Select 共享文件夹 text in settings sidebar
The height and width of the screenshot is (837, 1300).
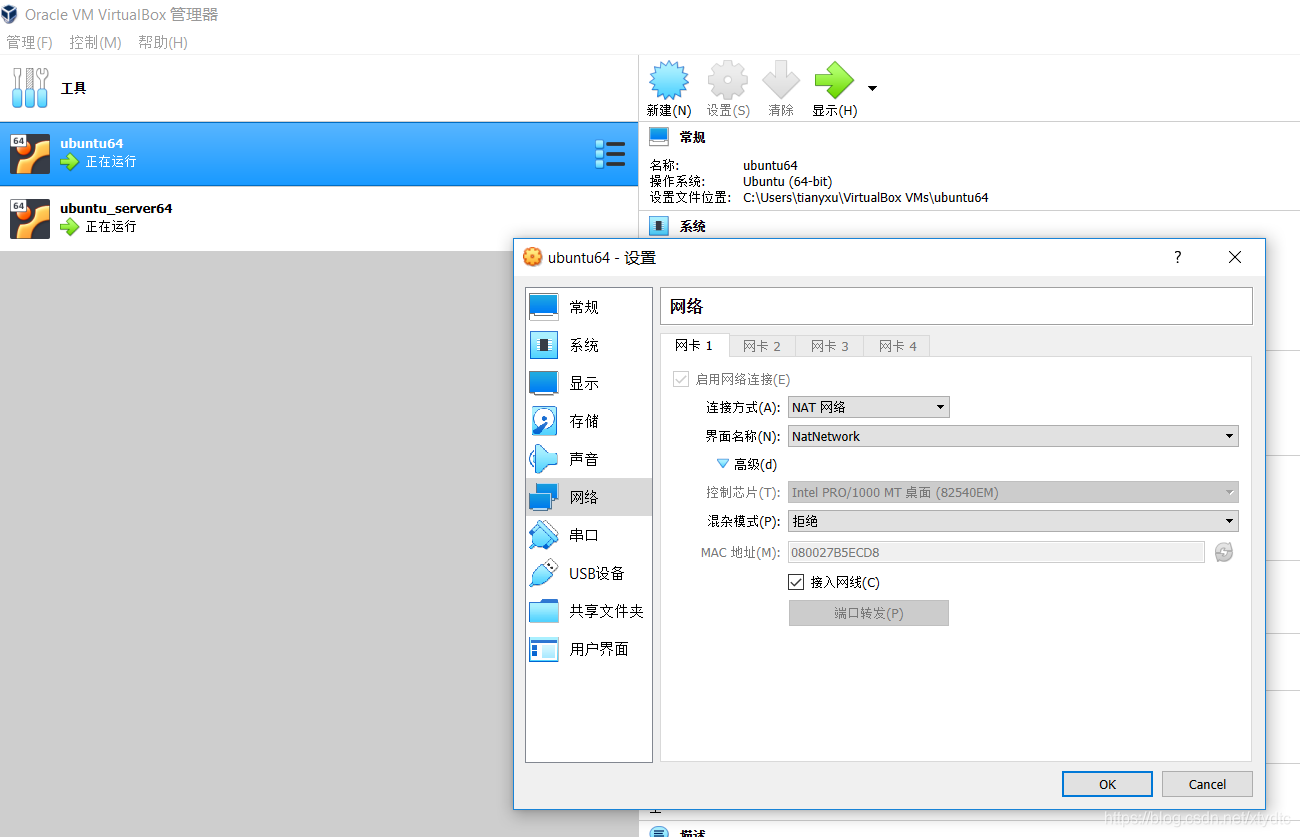[606, 611]
